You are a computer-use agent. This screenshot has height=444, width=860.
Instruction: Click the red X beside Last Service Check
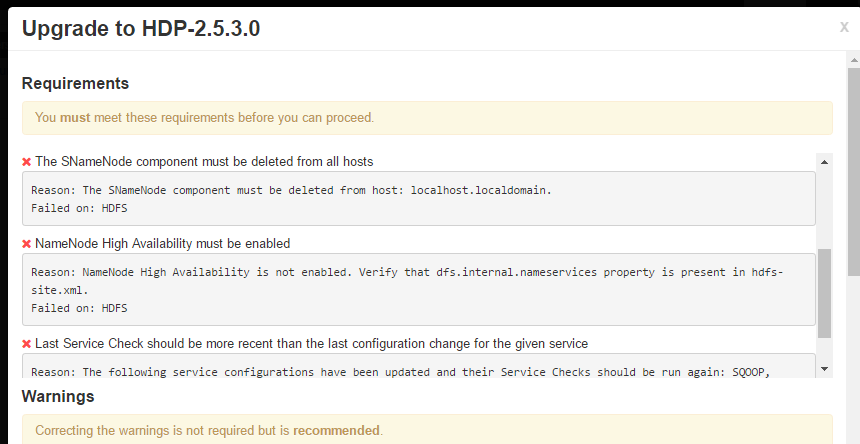(27, 344)
